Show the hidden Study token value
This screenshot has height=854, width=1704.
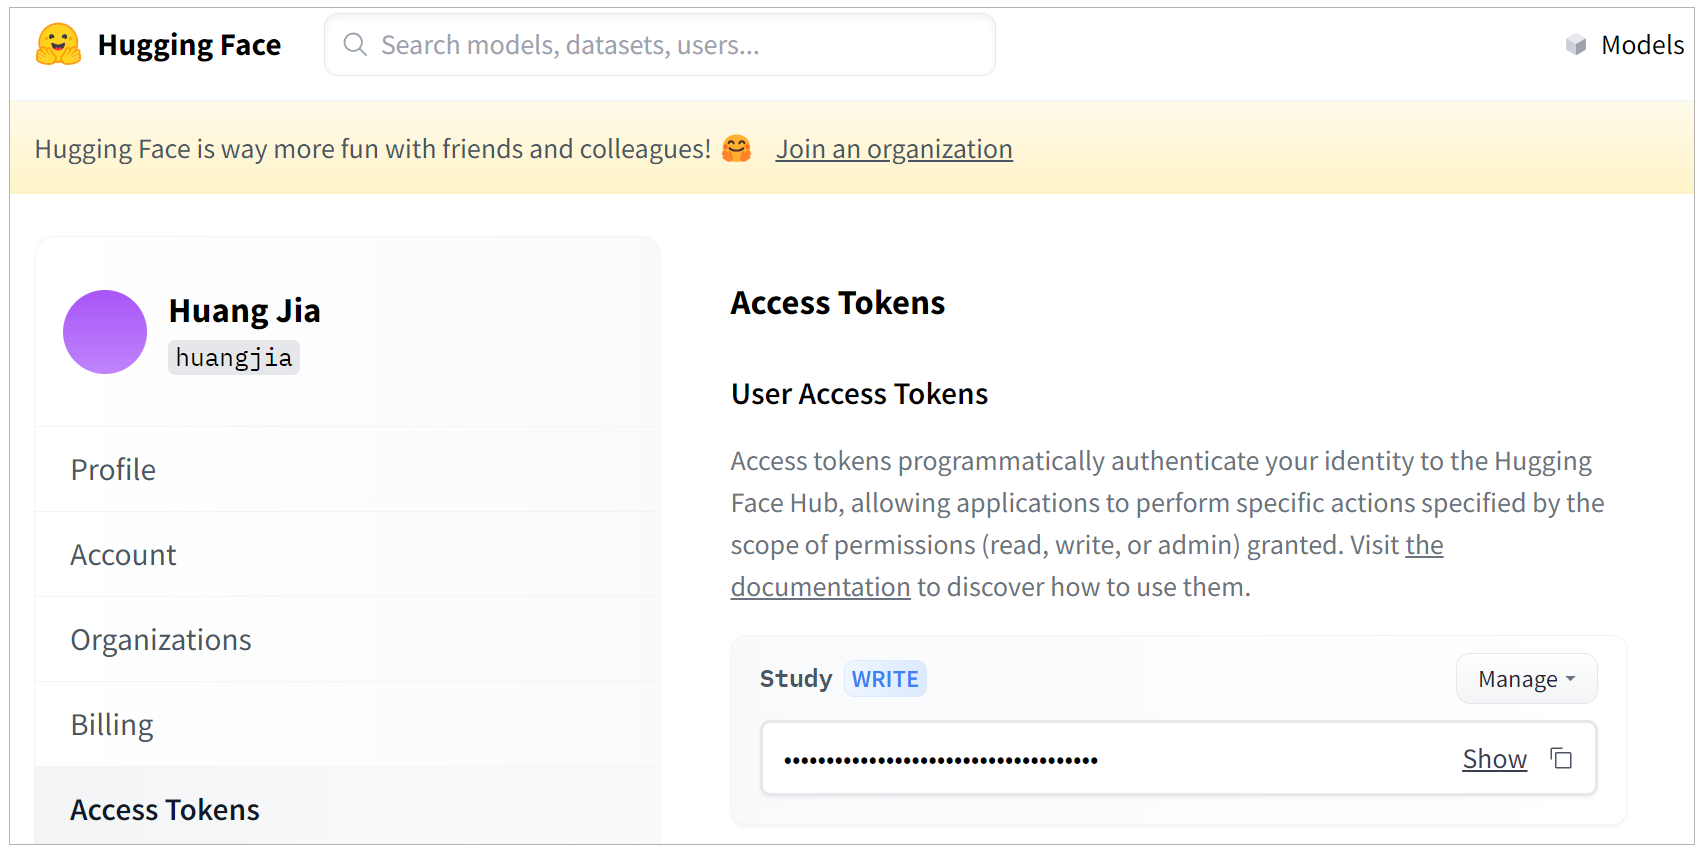click(x=1494, y=759)
